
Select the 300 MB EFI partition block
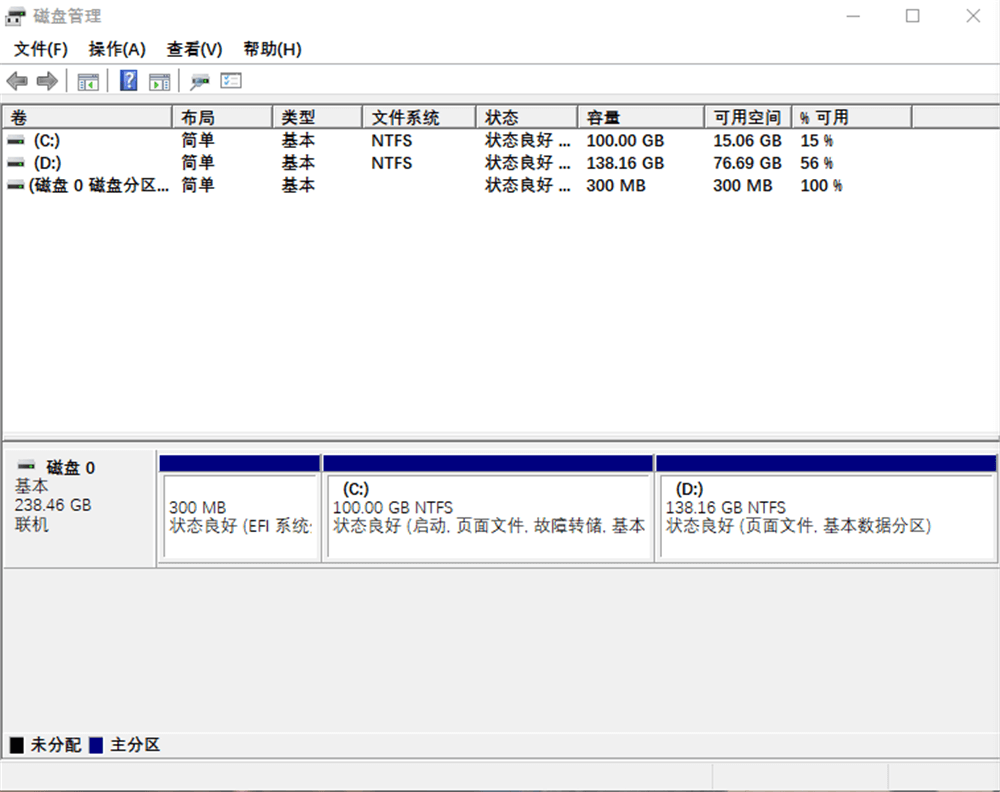240,516
